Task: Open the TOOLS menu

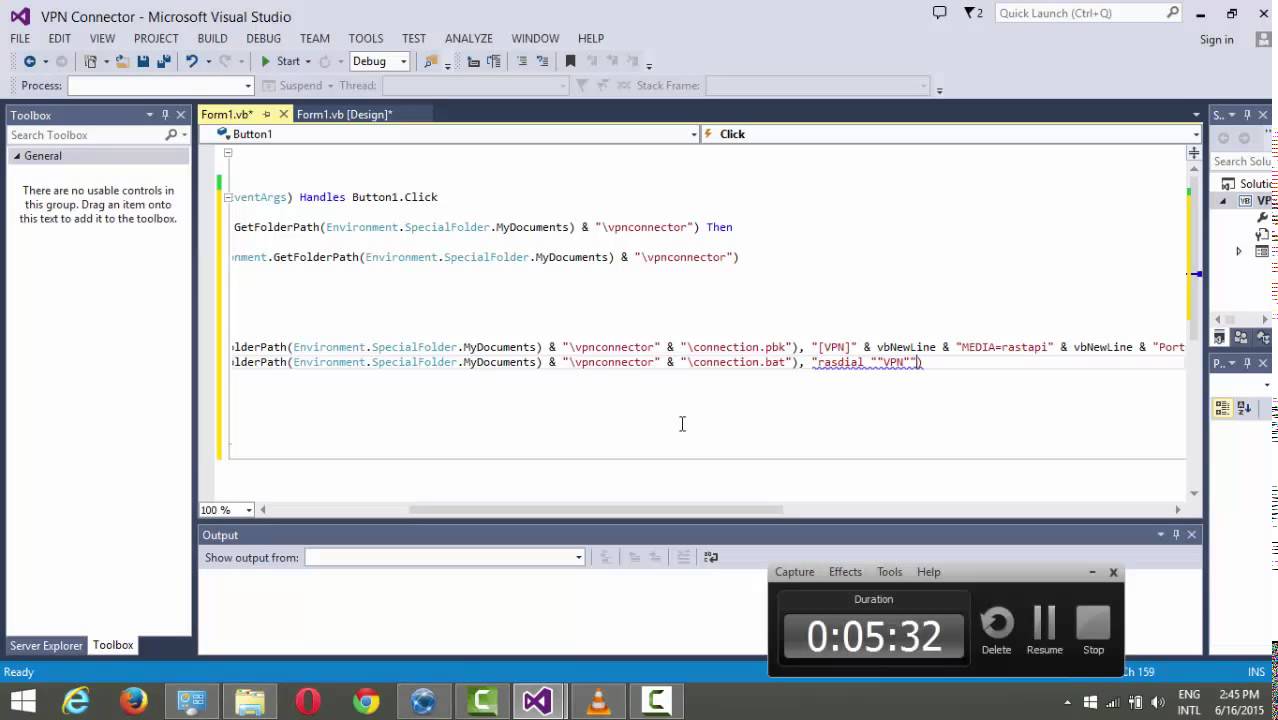Action: (366, 39)
